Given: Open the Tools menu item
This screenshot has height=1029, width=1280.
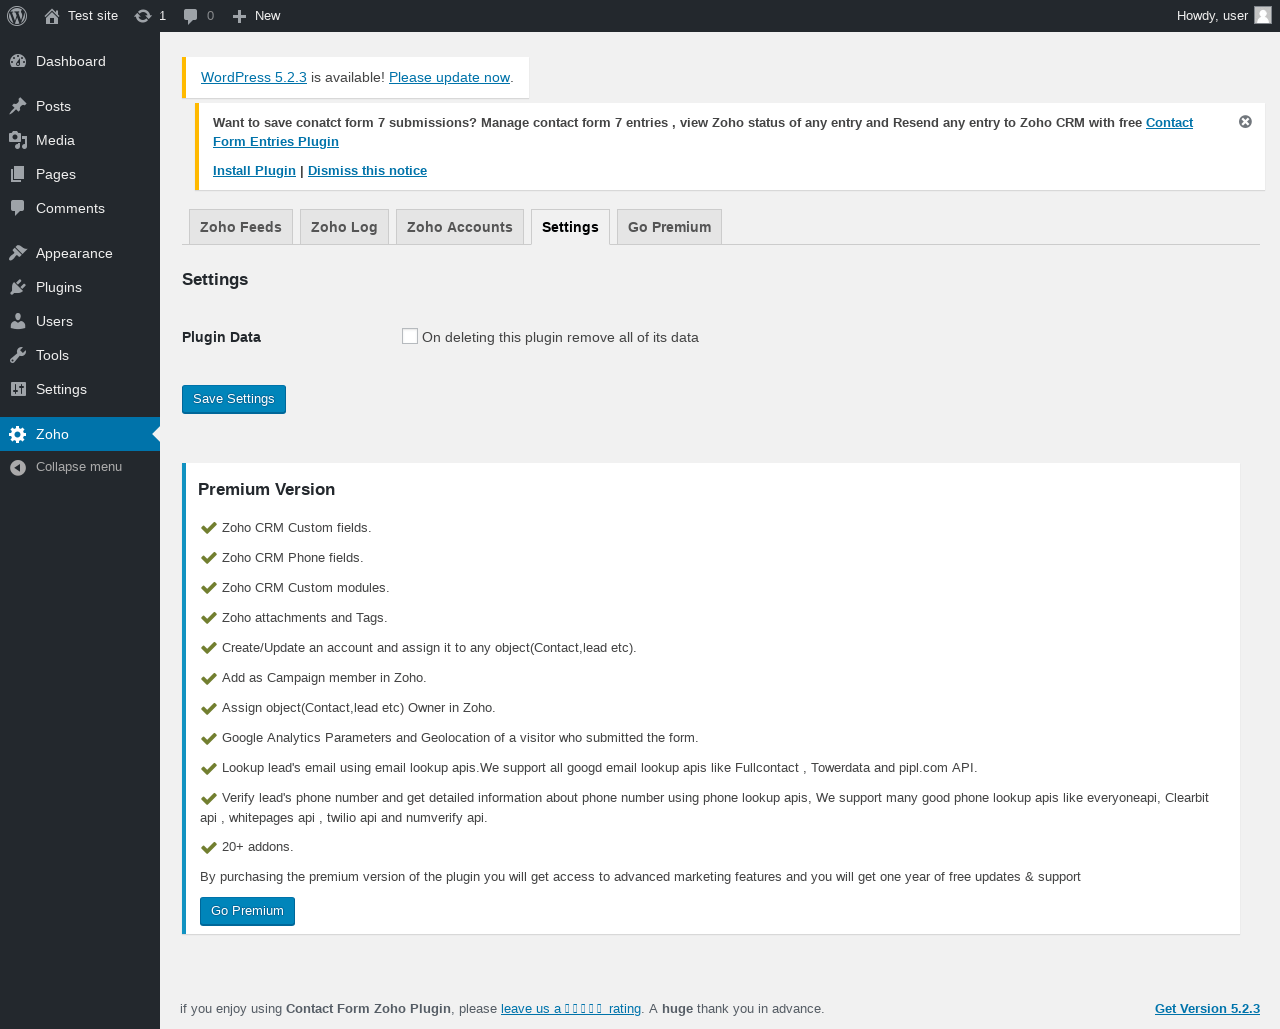Looking at the screenshot, I should pos(80,355).
